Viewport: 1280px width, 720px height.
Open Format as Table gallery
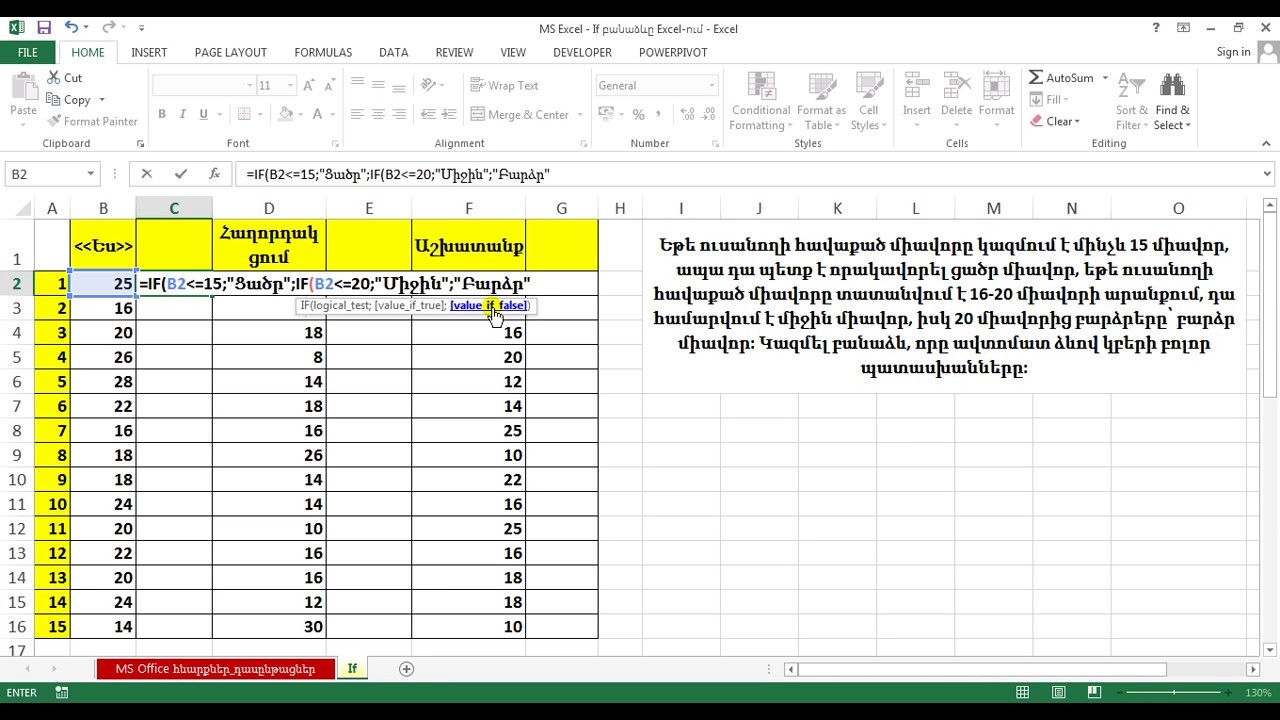point(822,101)
